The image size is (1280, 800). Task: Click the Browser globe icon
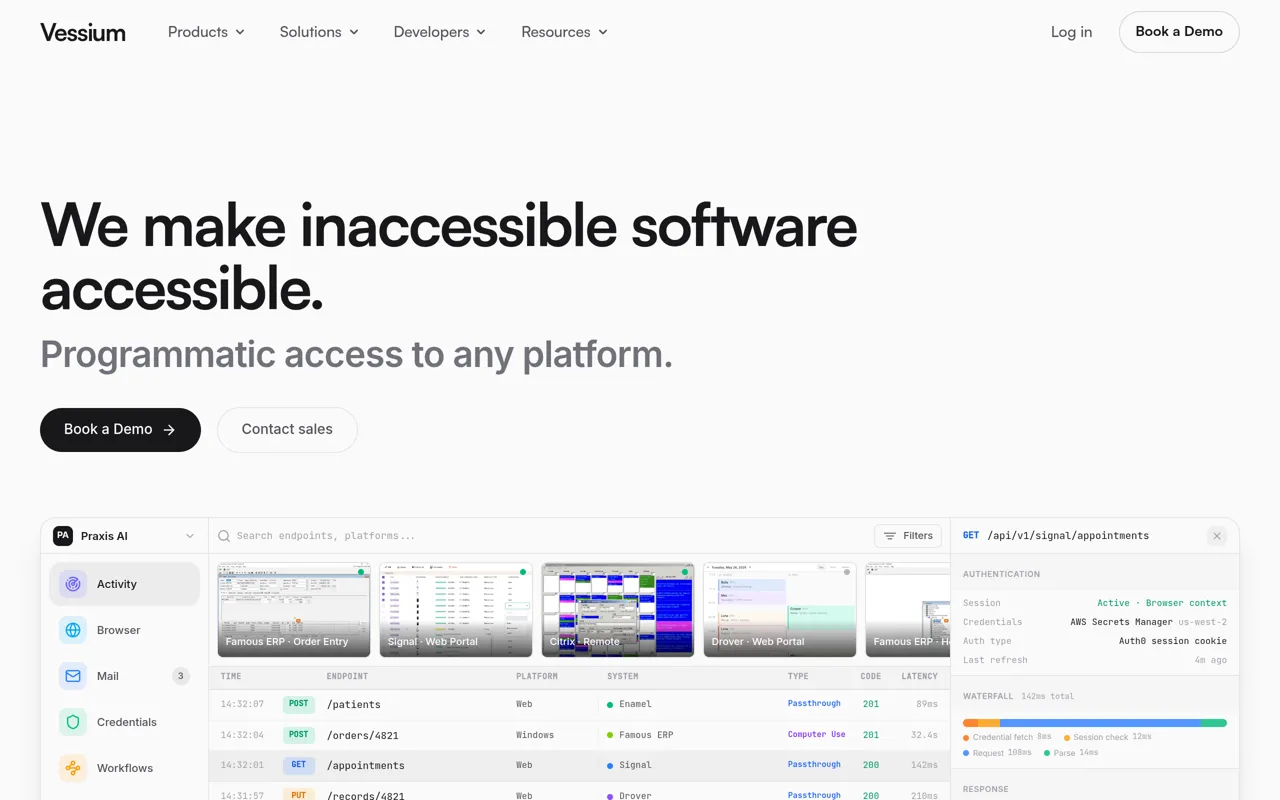(x=73, y=630)
